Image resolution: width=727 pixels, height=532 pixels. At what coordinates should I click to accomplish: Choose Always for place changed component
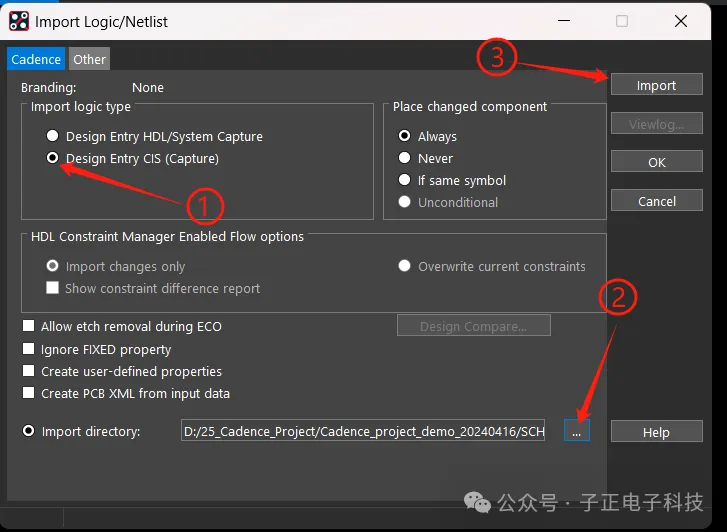[404, 135]
